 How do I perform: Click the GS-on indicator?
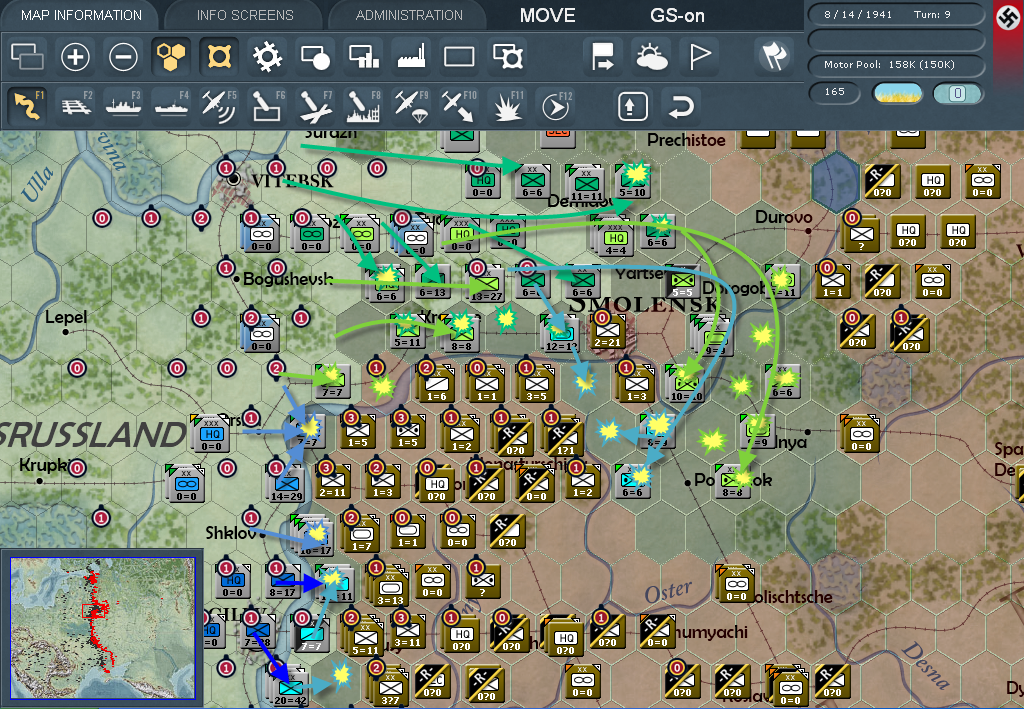click(x=677, y=16)
